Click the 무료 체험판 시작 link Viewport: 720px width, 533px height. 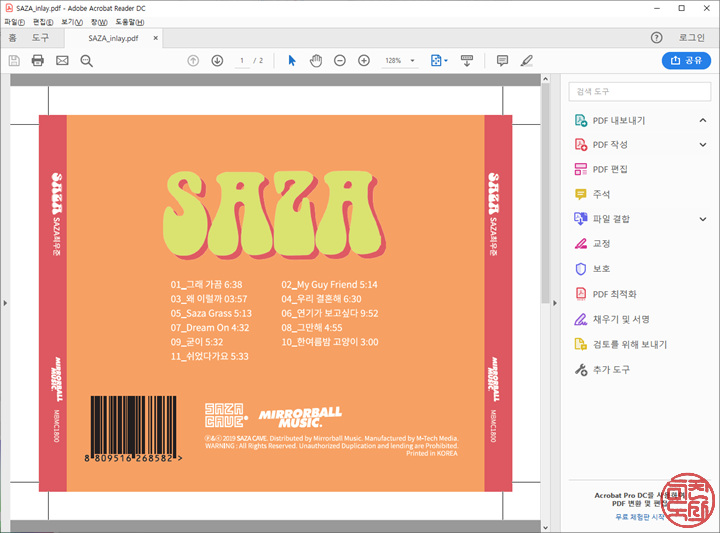click(640, 517)
